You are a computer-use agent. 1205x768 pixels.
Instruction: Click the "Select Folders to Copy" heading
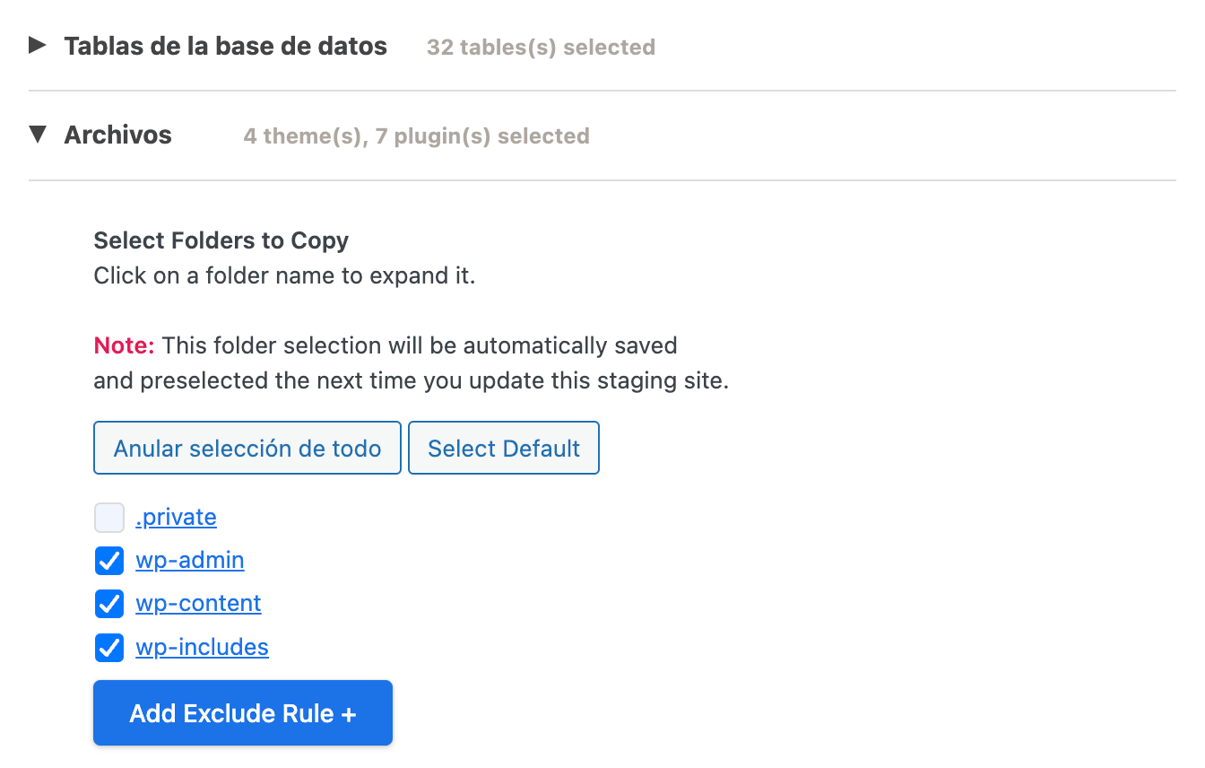(x=221, y=240)
